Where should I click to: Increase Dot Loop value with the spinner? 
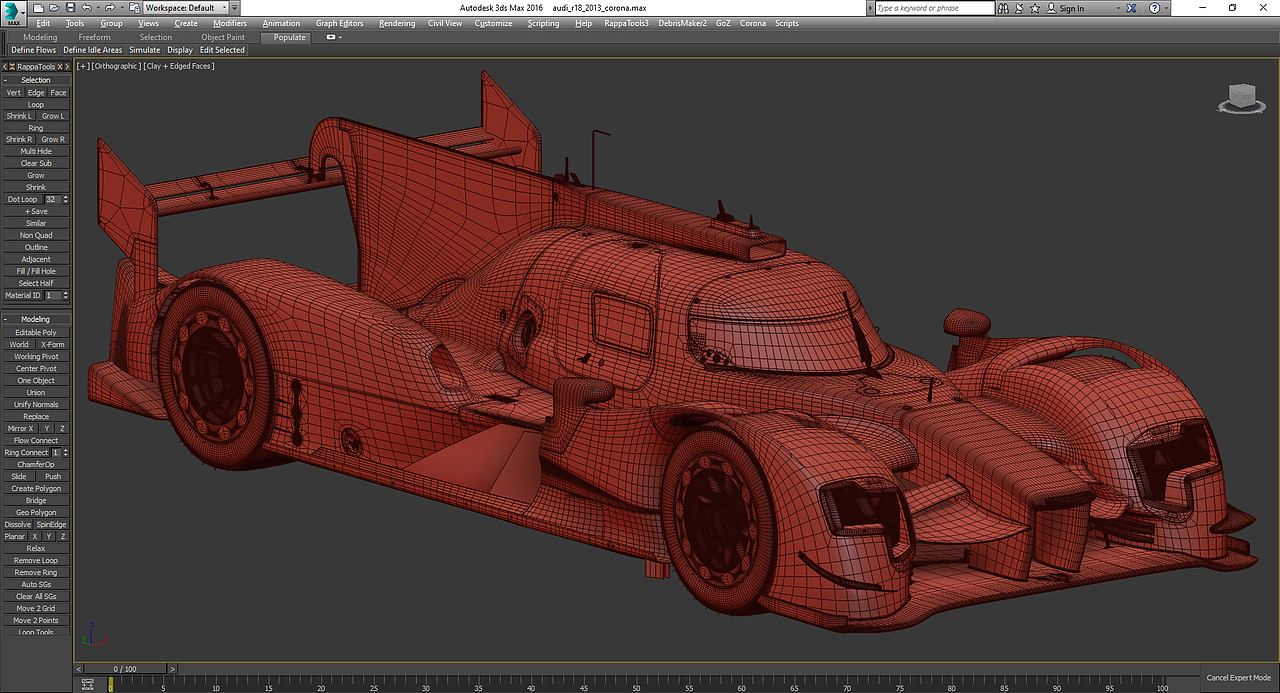click(x=63, y=196)
